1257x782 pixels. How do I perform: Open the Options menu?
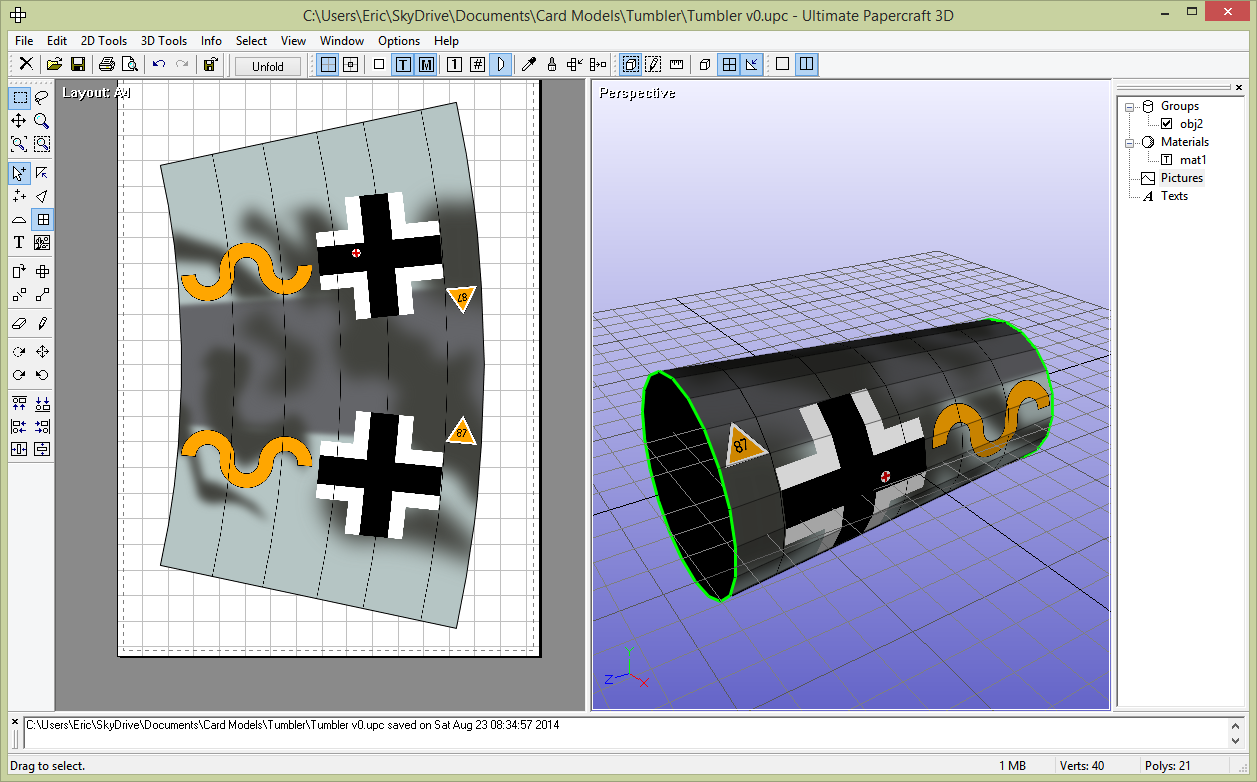click(x=399, y=41)
